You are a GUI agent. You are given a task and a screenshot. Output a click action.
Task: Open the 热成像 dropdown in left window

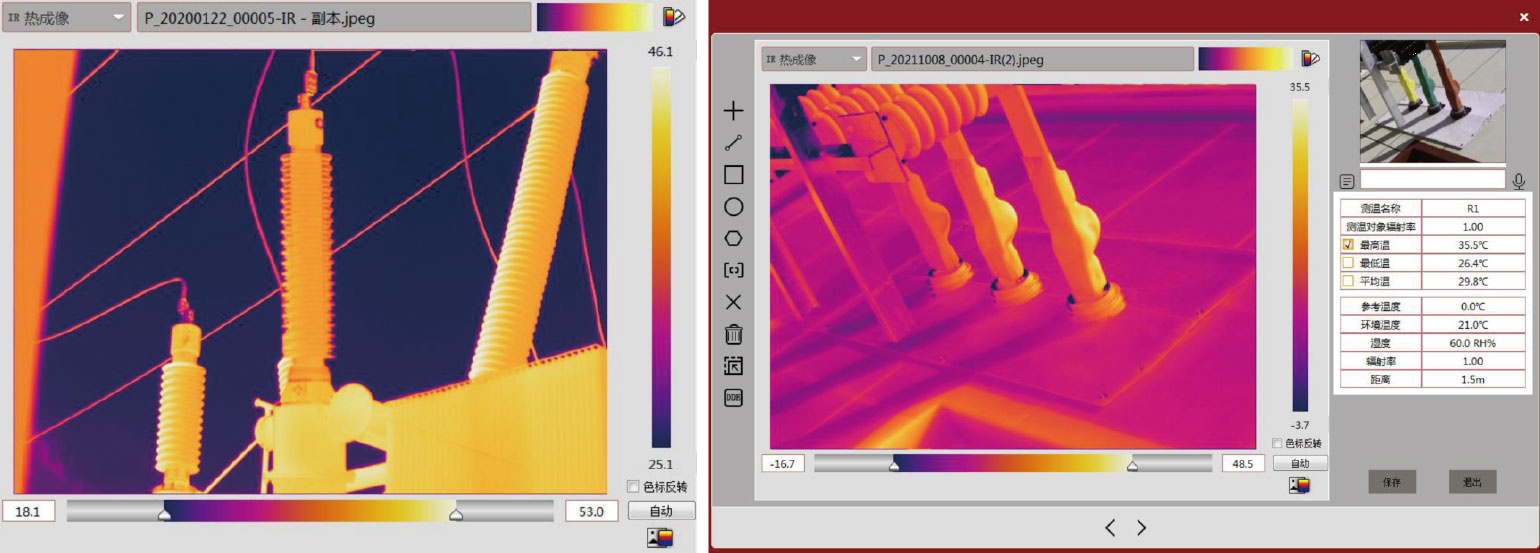point(119,18)
